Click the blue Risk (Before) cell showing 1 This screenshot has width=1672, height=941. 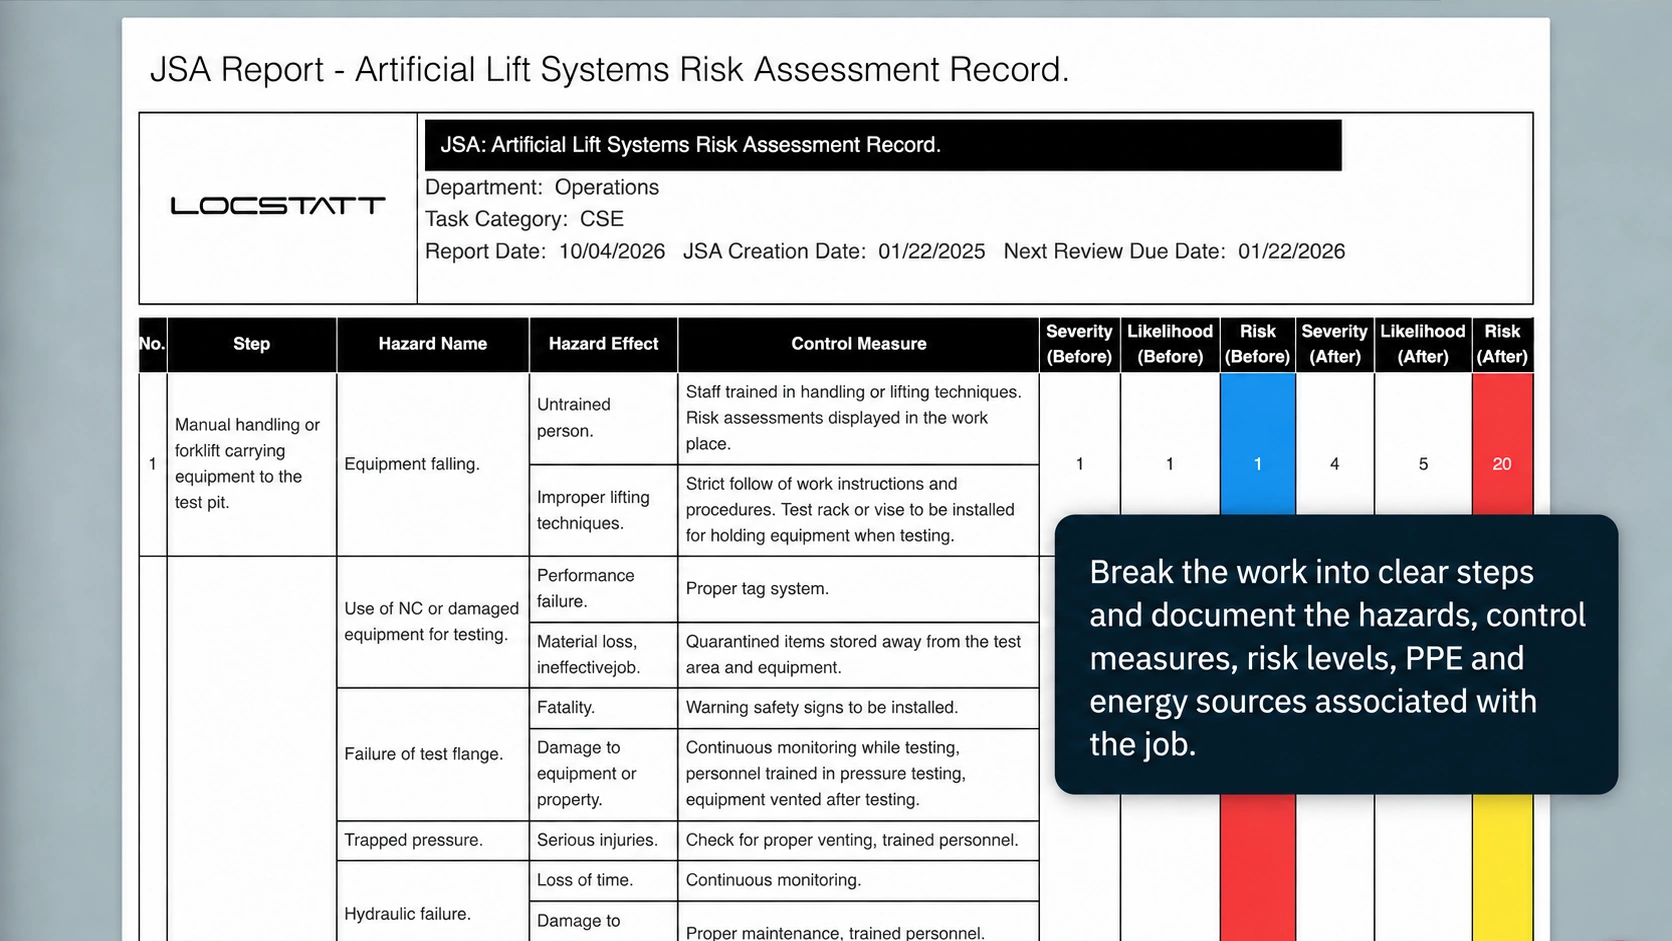pos(1258,444)
